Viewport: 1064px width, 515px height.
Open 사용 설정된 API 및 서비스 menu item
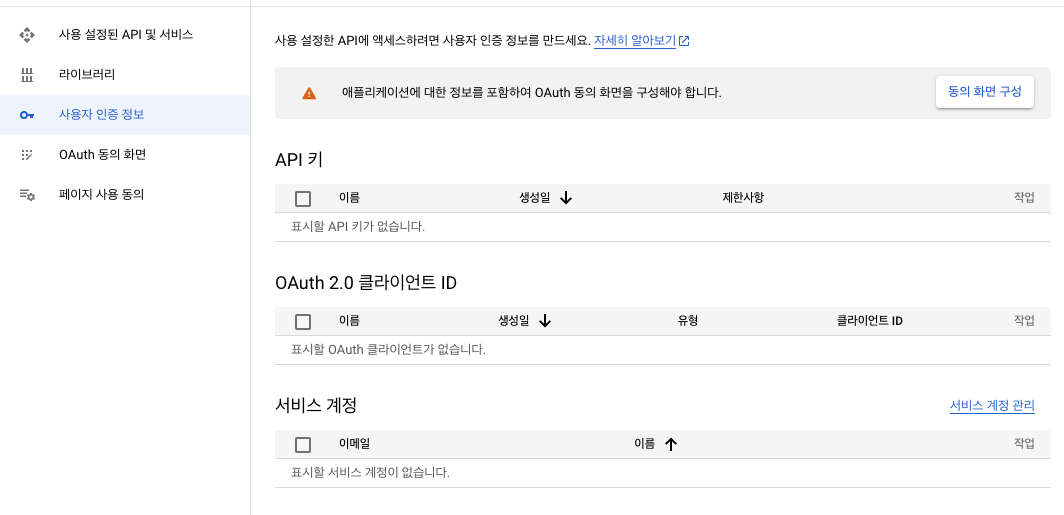(125, 35)
